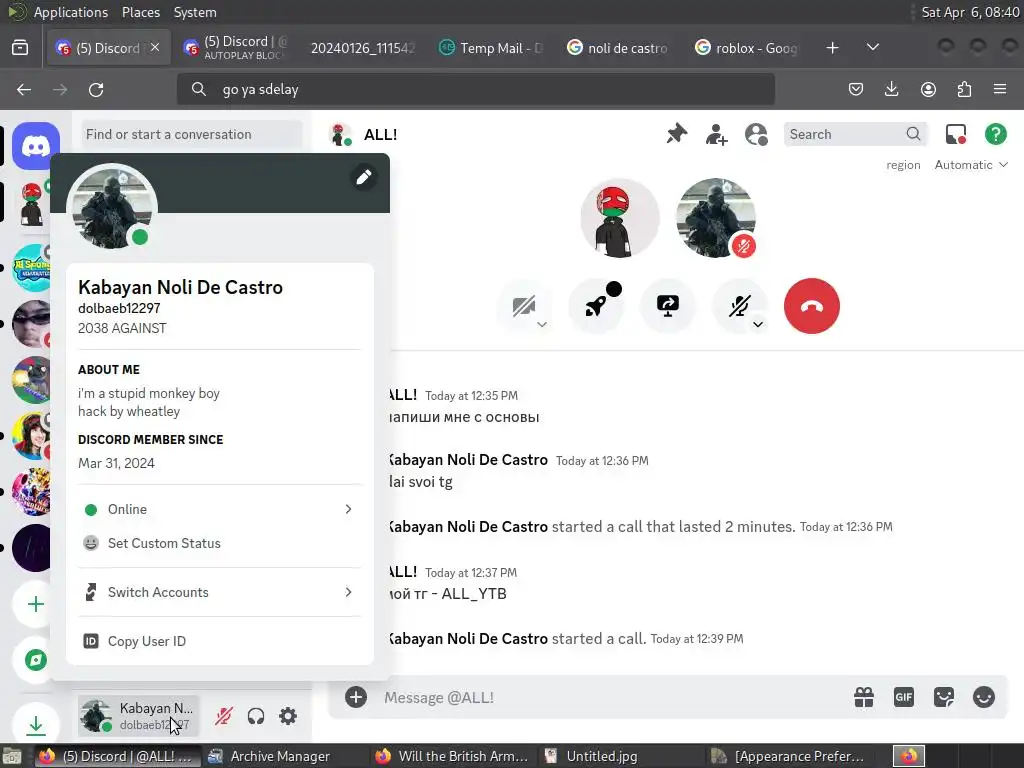Open Discord home direct messages icon

coord(36,146)
